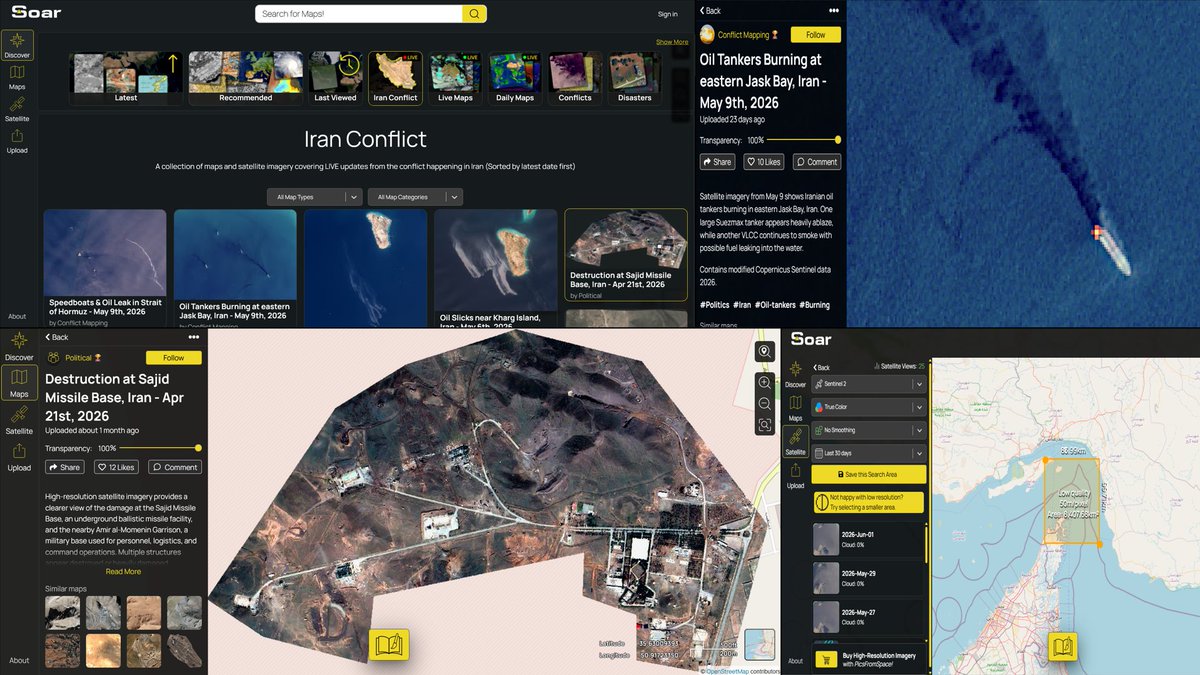Share the Sajid Missile Base map
Viewport: 1200px width, 675px height.
pyautogui.click(x=65, y=467)
